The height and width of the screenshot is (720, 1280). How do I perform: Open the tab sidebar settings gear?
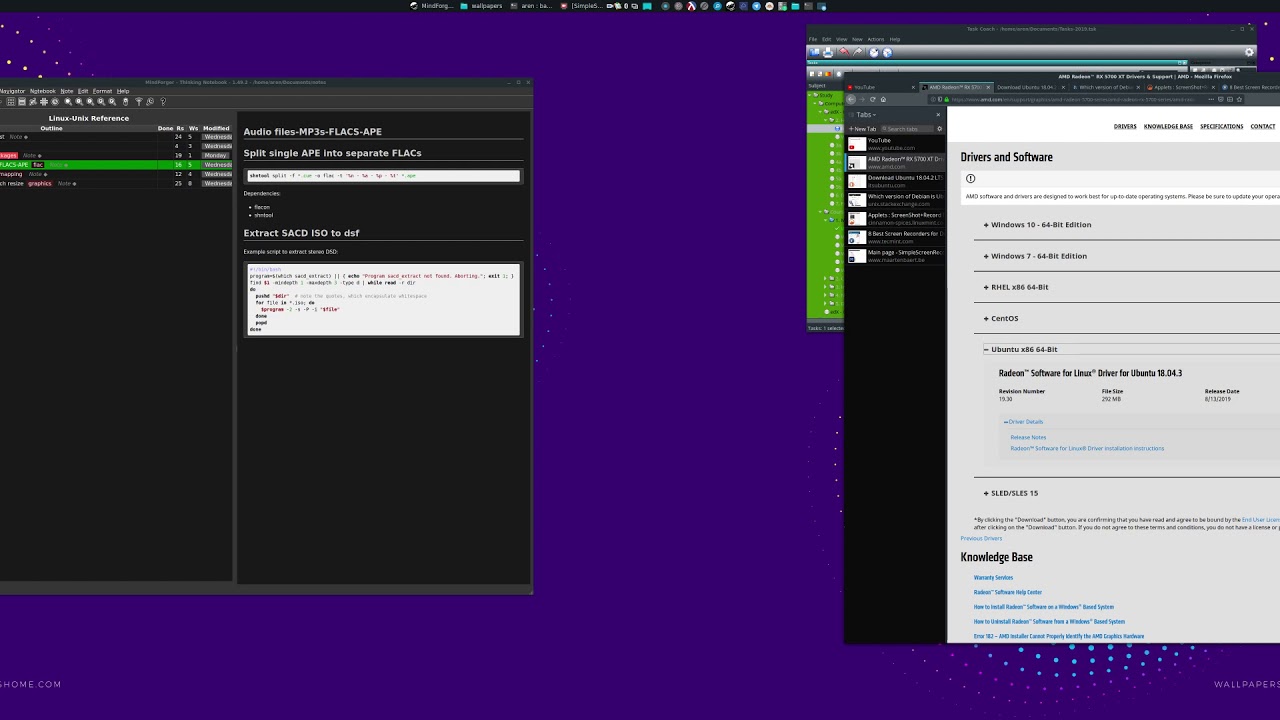[x=939, y=129]
